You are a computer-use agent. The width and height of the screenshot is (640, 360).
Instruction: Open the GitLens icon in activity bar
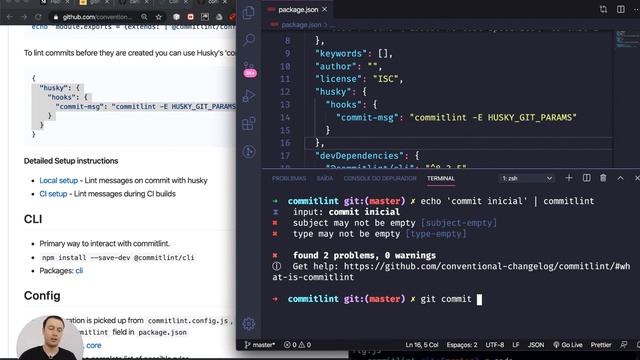pyautogui.click(x=249, y=151)
